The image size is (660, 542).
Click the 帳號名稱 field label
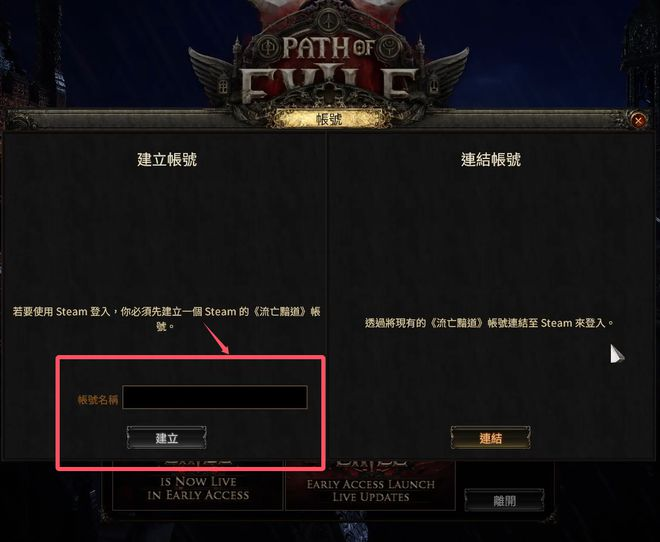tap(98, 399)
